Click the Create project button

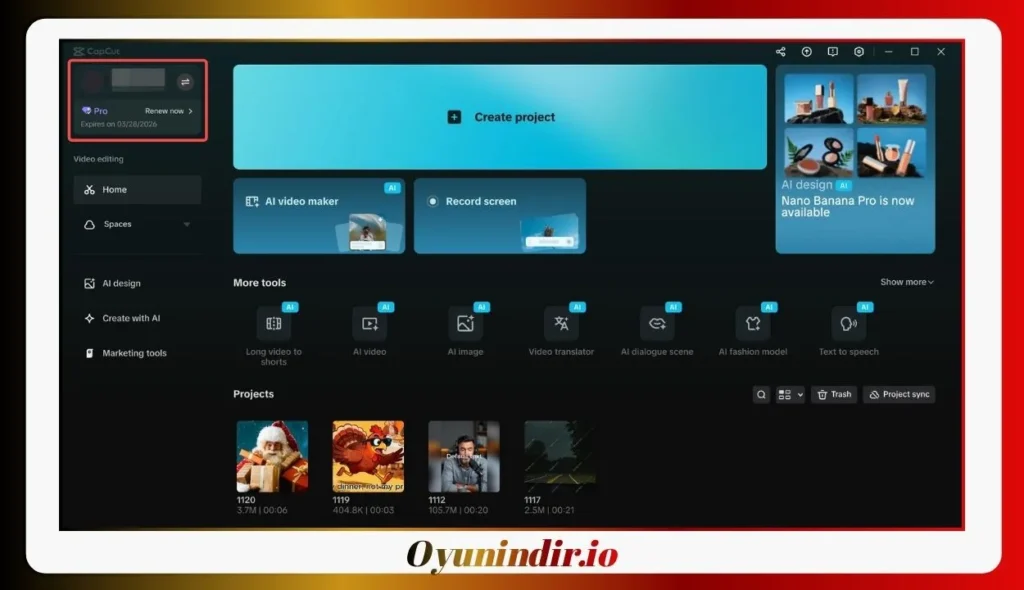[500, 117]
